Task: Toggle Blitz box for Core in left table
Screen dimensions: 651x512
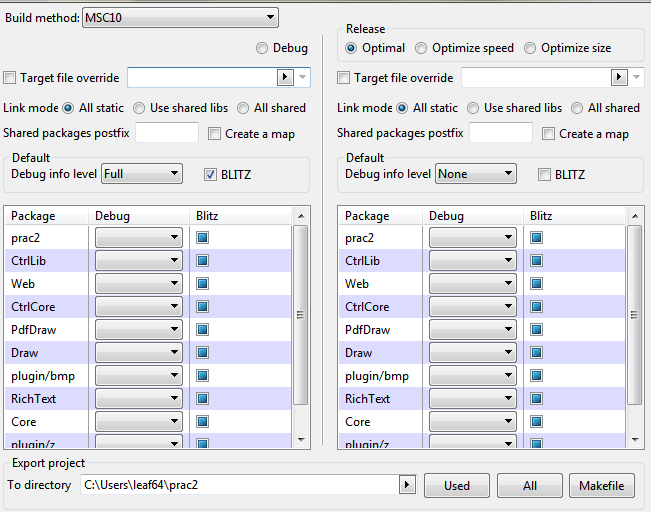Action: pos(202,422)
